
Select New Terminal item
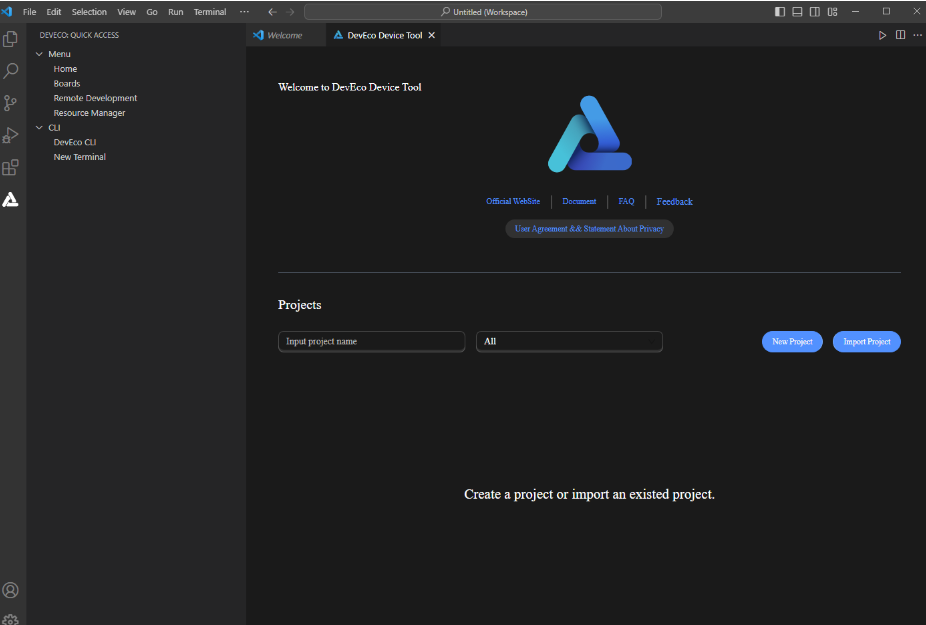pyautogui.click(x=80, y=157)
